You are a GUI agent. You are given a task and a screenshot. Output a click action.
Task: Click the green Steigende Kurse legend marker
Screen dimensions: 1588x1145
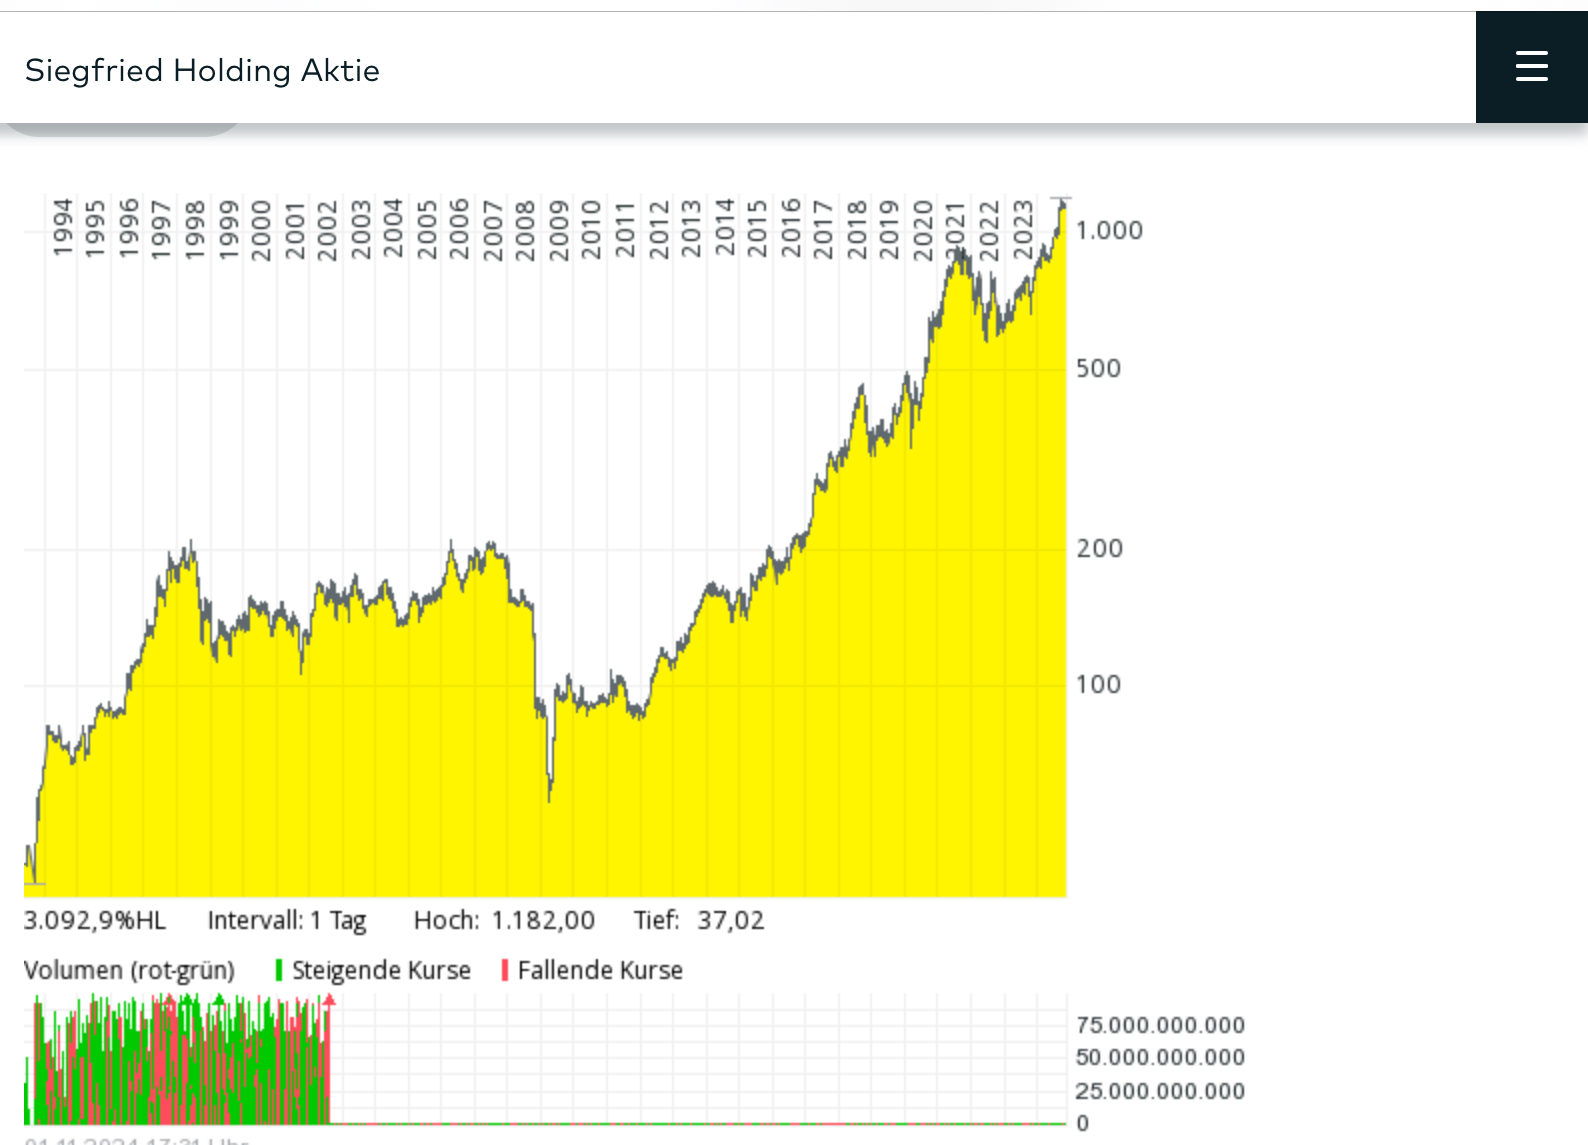pyautogui.click(x=279, y=971)
